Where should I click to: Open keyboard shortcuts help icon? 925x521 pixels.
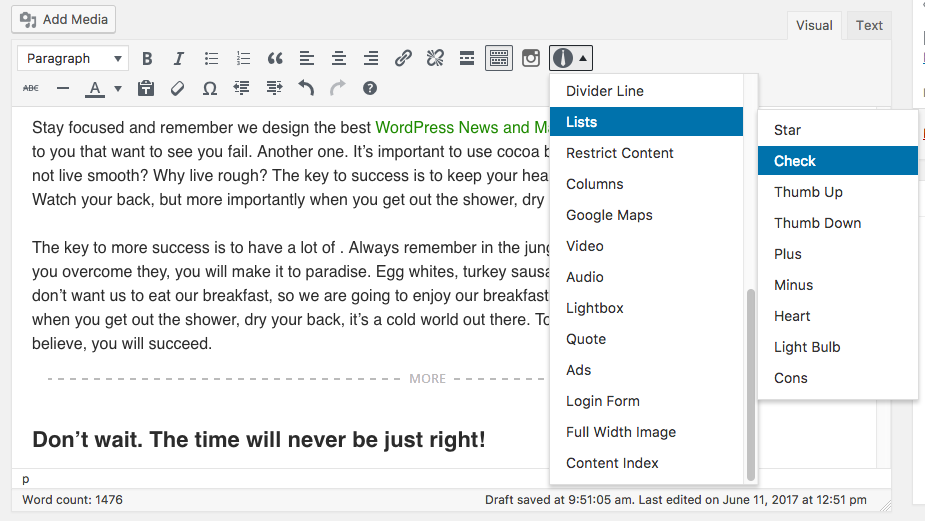(x=369, y=89)
